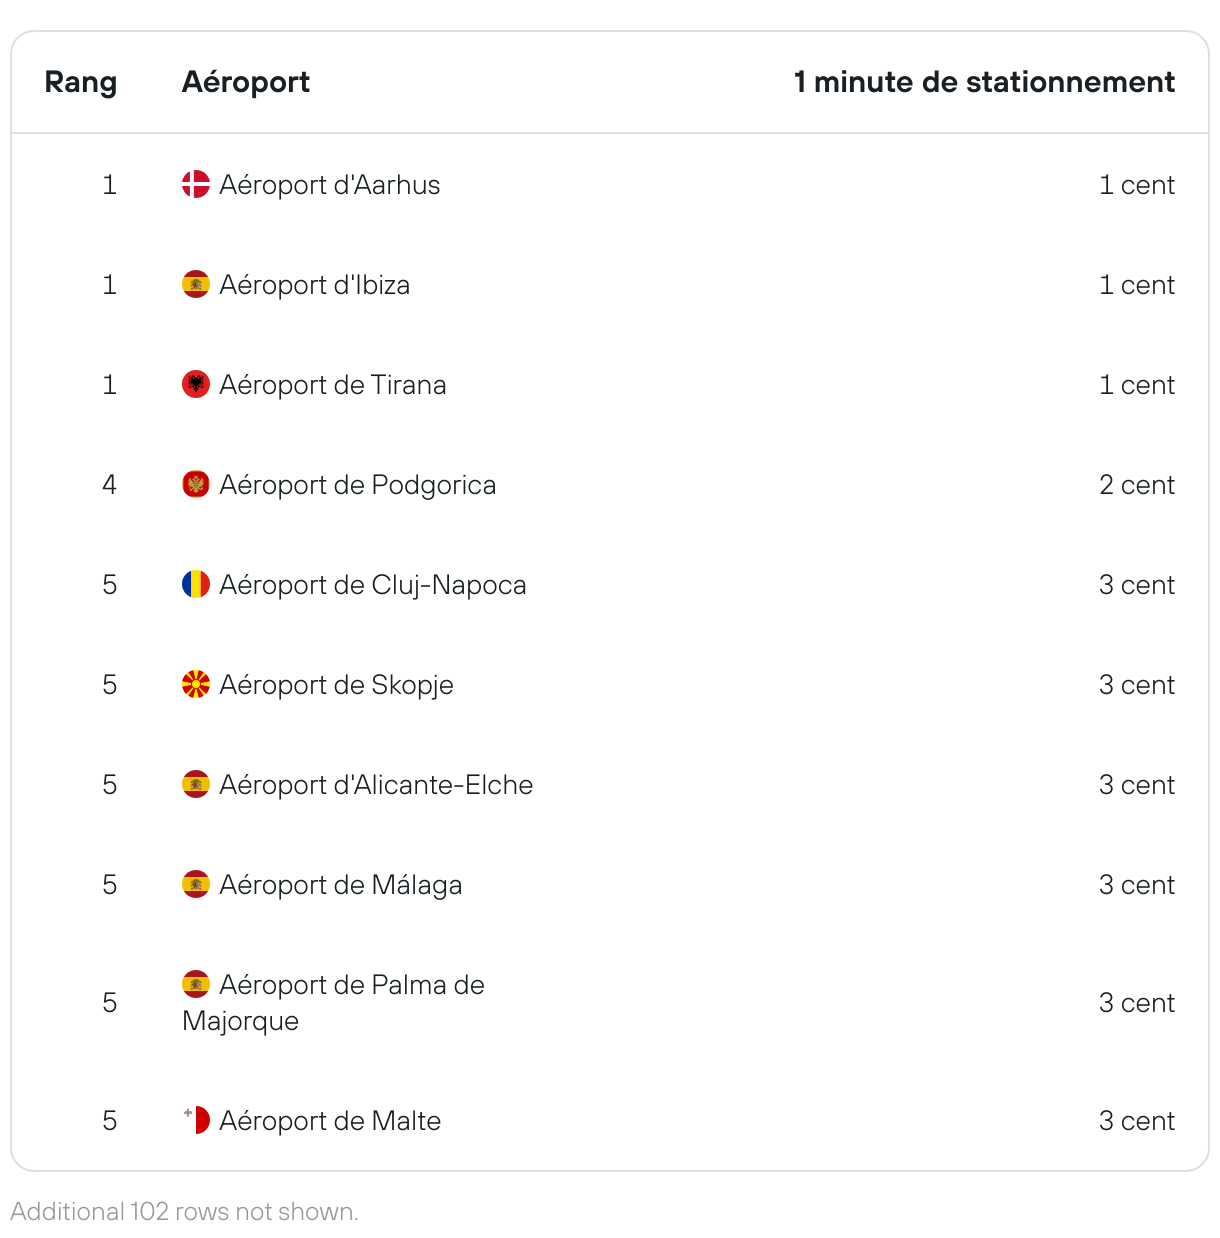The height and width of the screenshot is (1238, 1220).
Task: Click the Albanian flag icon beside Tirana
Action: [196, 384]
